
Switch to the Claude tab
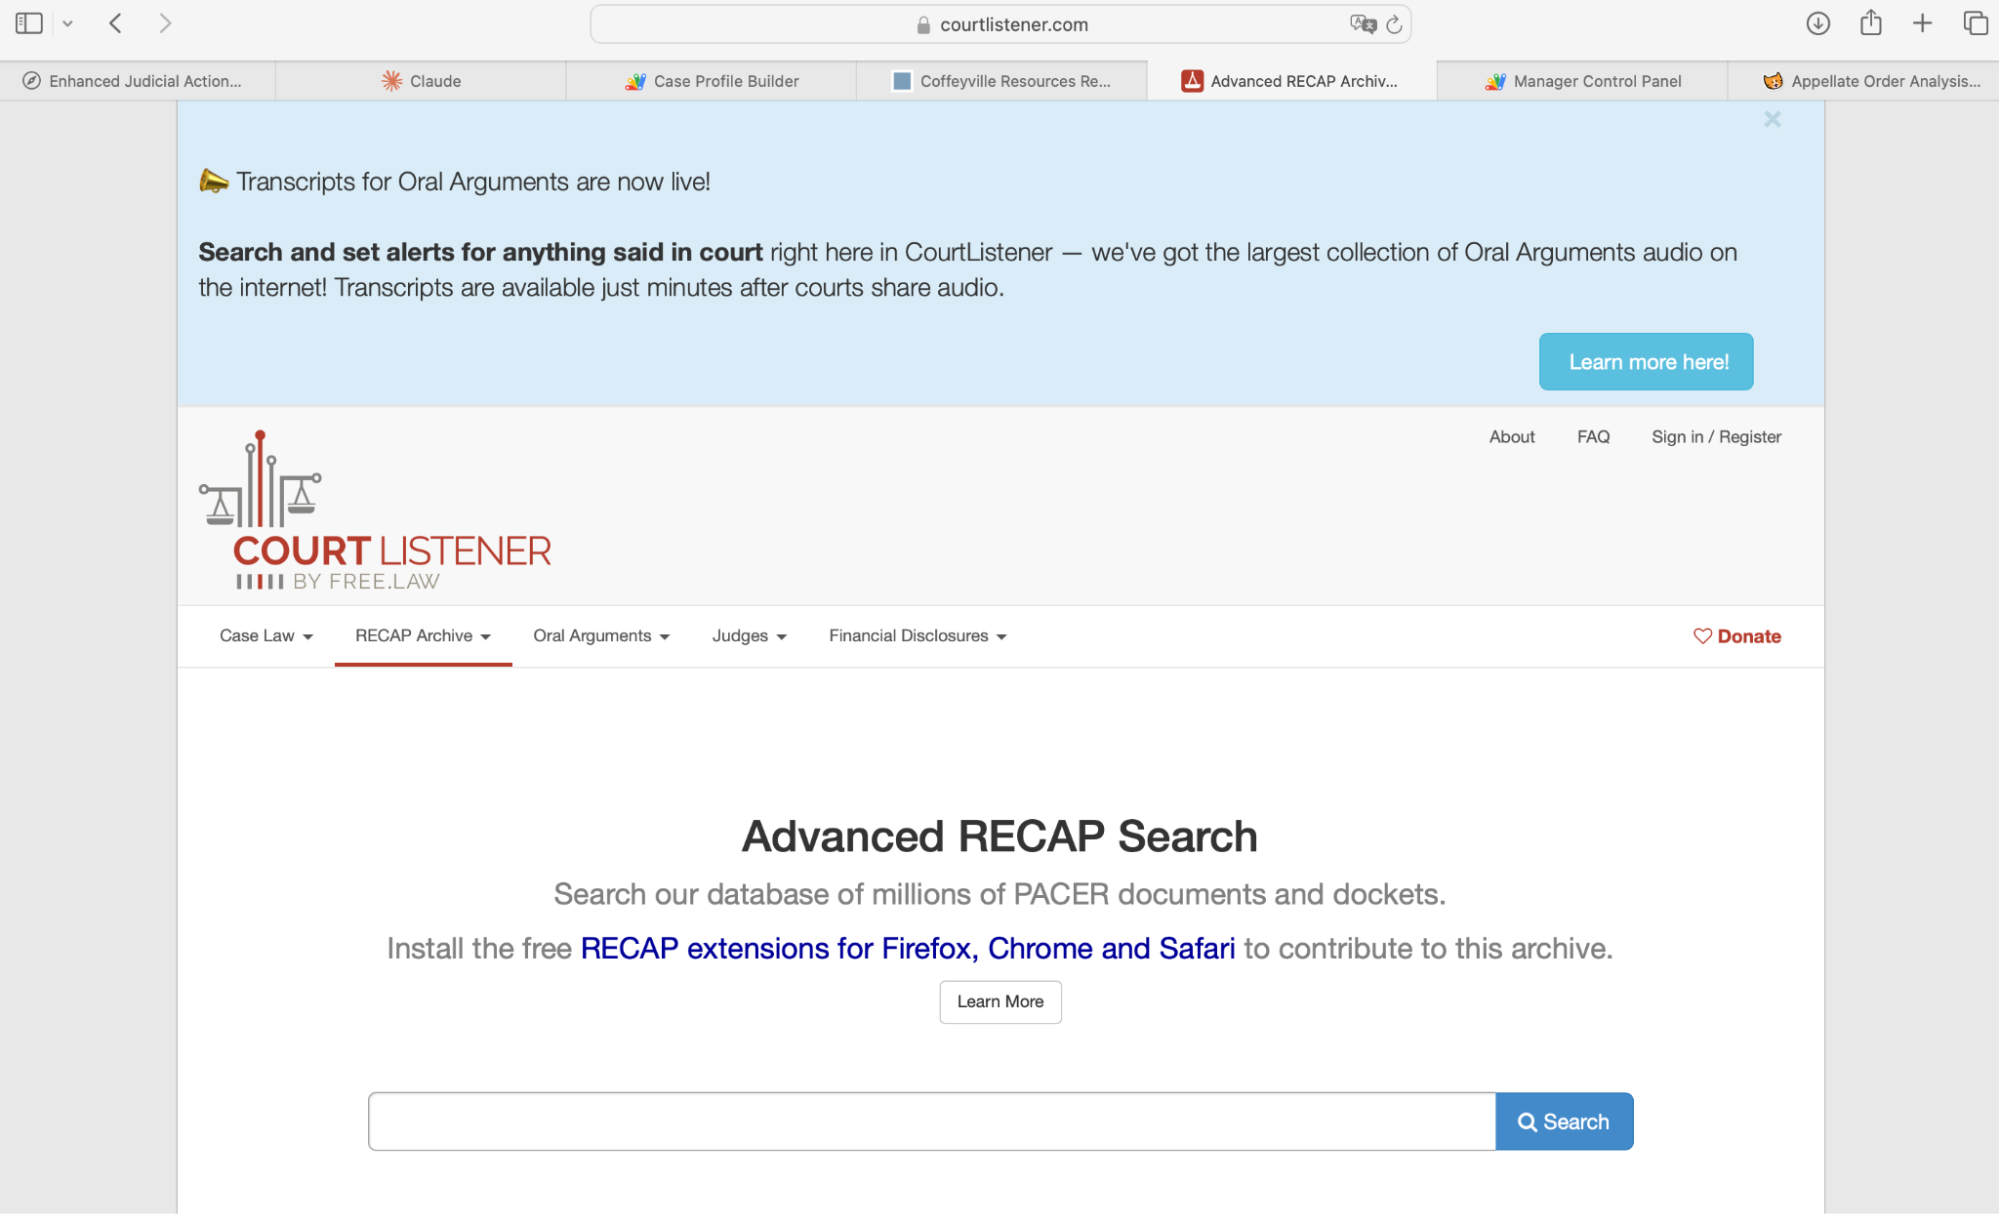point(421,81)
